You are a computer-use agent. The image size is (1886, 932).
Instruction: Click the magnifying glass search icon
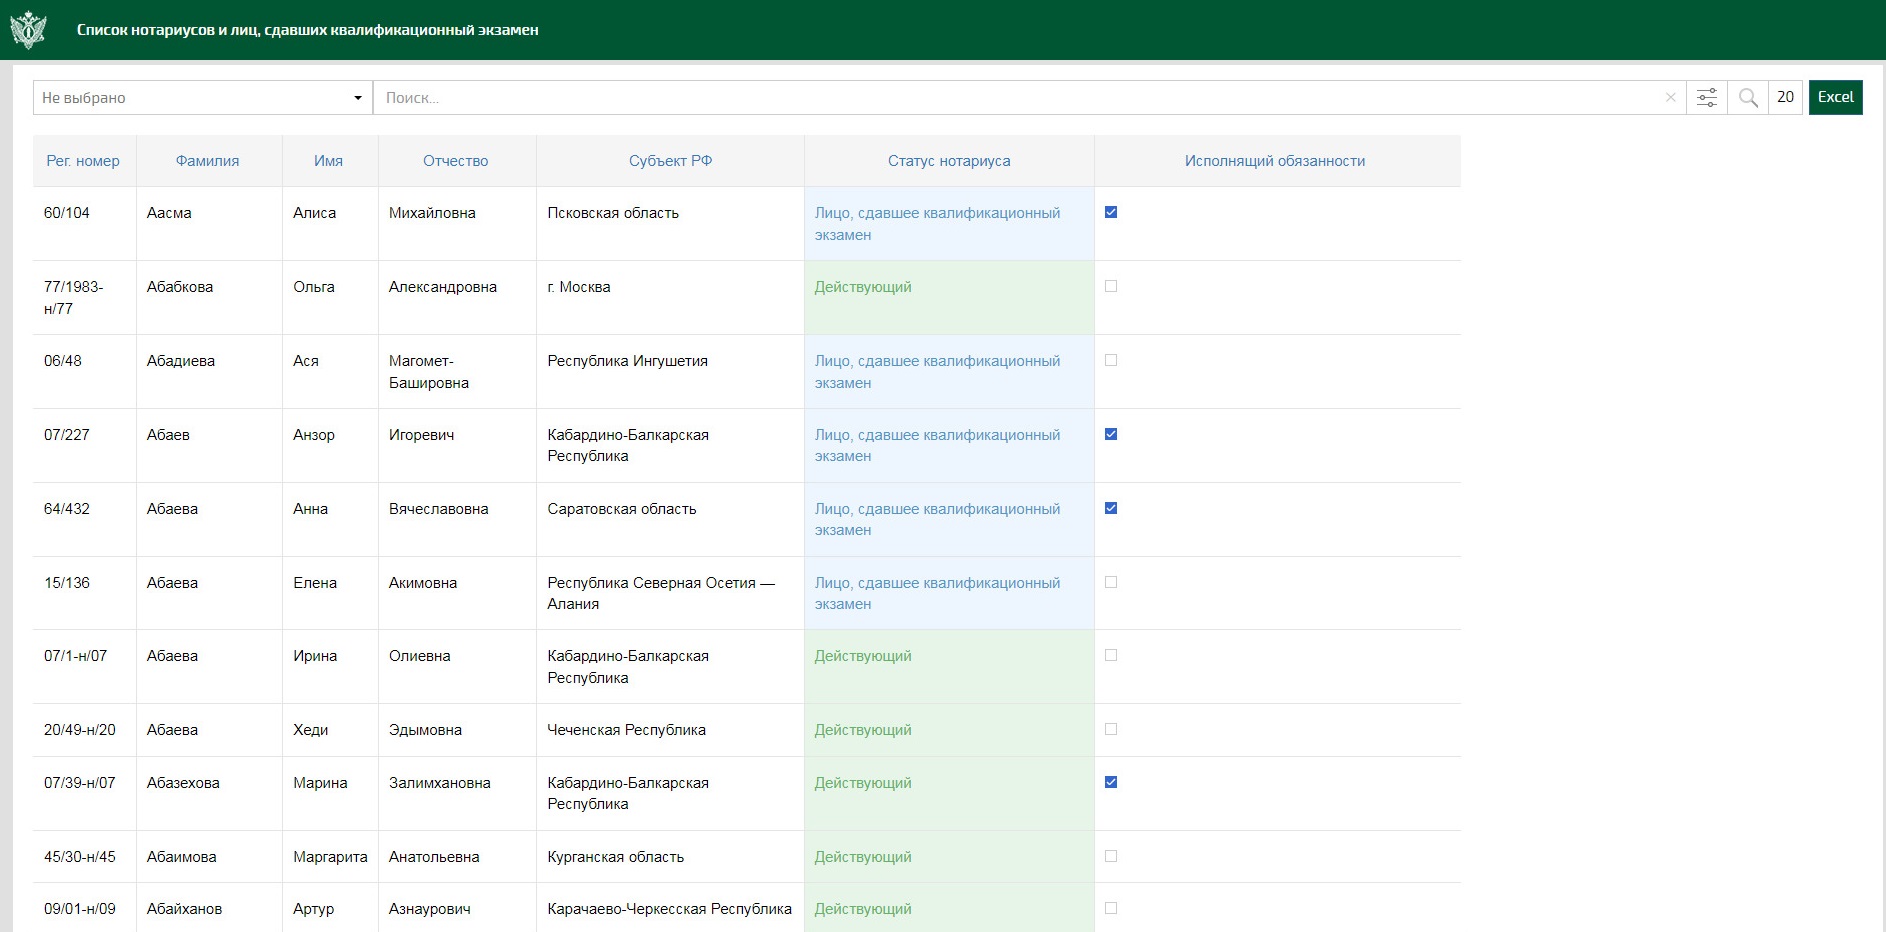[x=1747, y=97]
